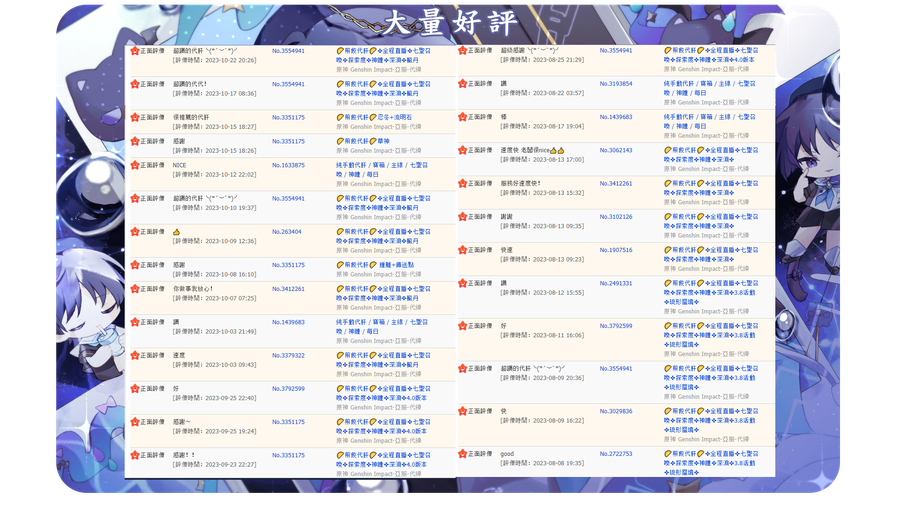Open product link in the 2023-08-25 21:29 row
The width and height of the screenshot is (900, 506).
[711, 55]
